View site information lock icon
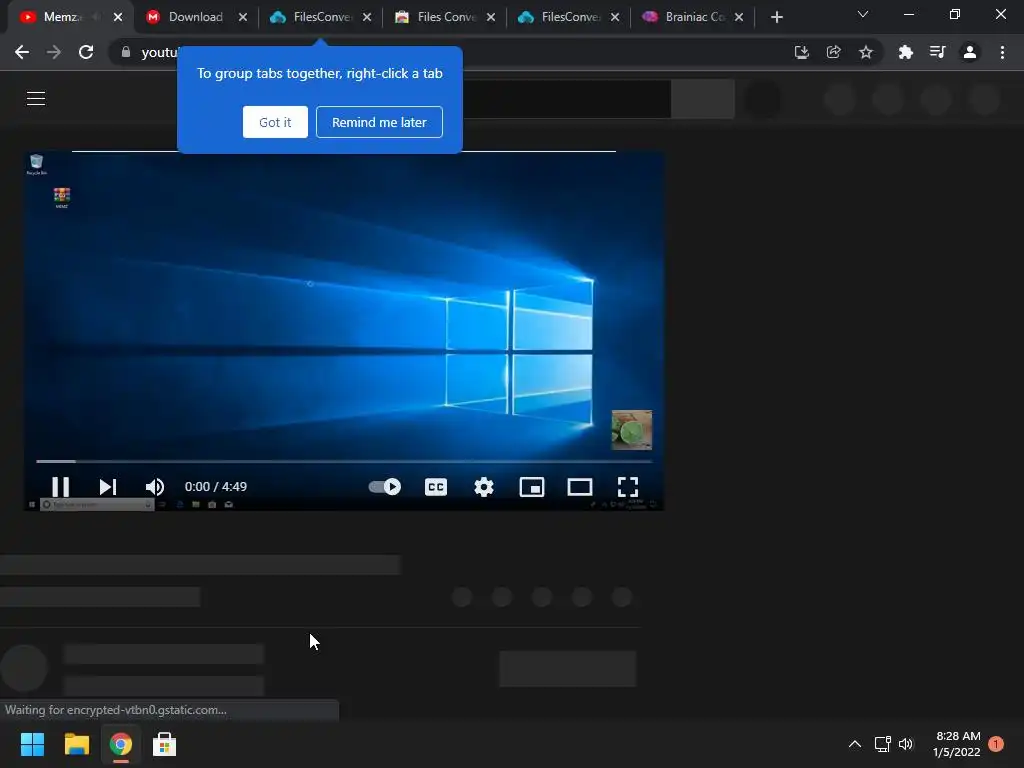 (125, 52)
